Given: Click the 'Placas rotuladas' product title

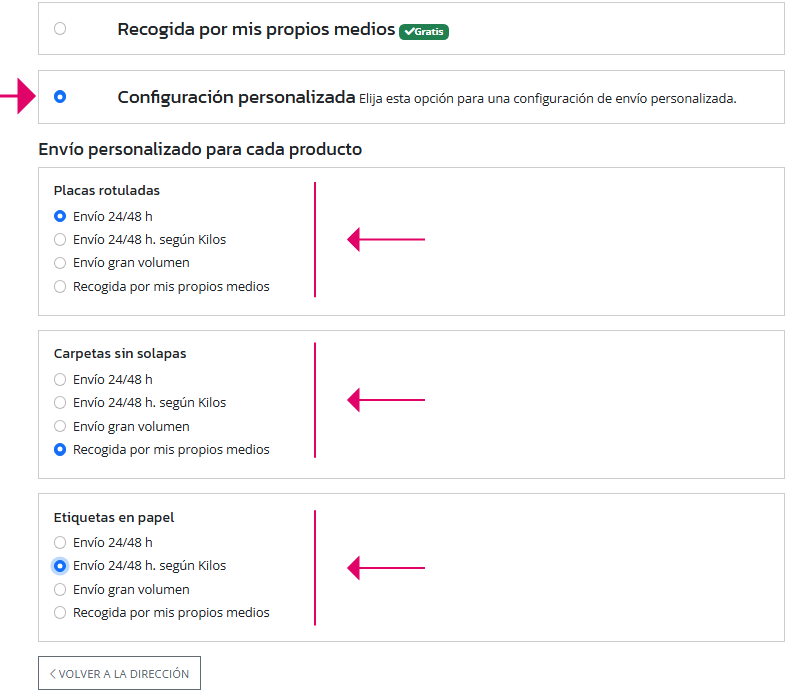Looking at the screenshot, I should (106, 190).
